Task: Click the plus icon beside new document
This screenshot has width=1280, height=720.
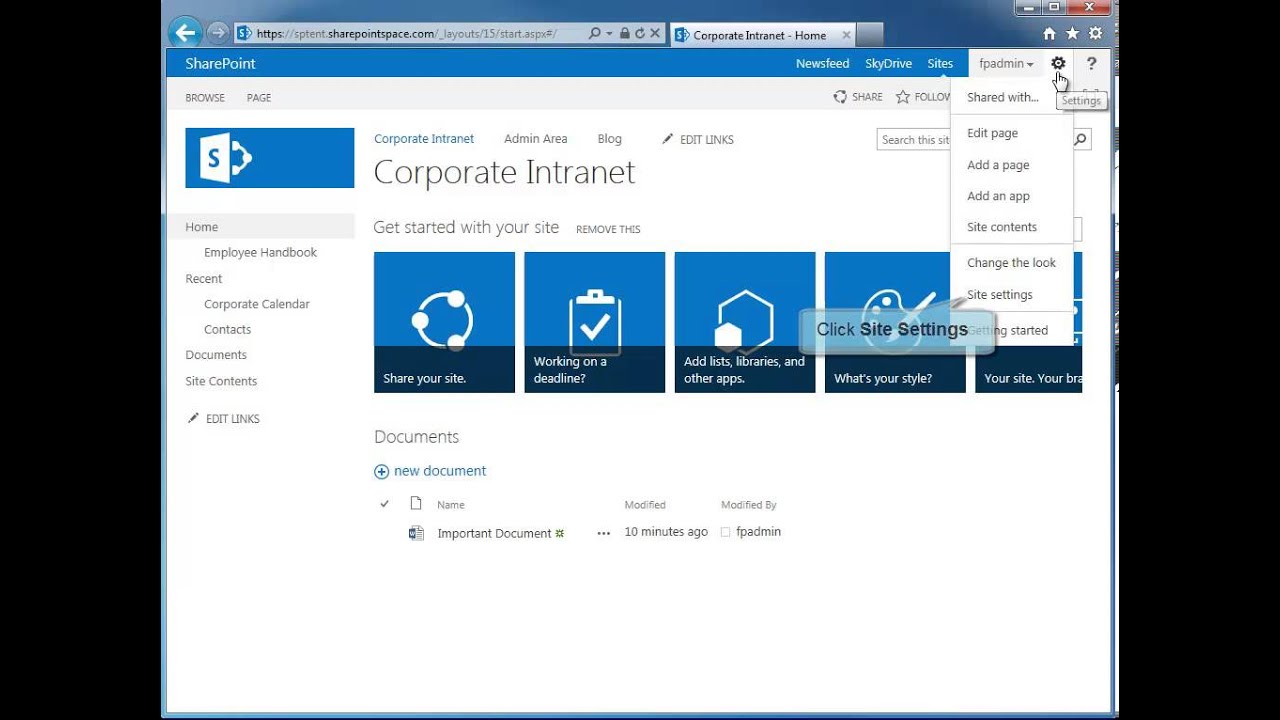Action: coord(381,471)
